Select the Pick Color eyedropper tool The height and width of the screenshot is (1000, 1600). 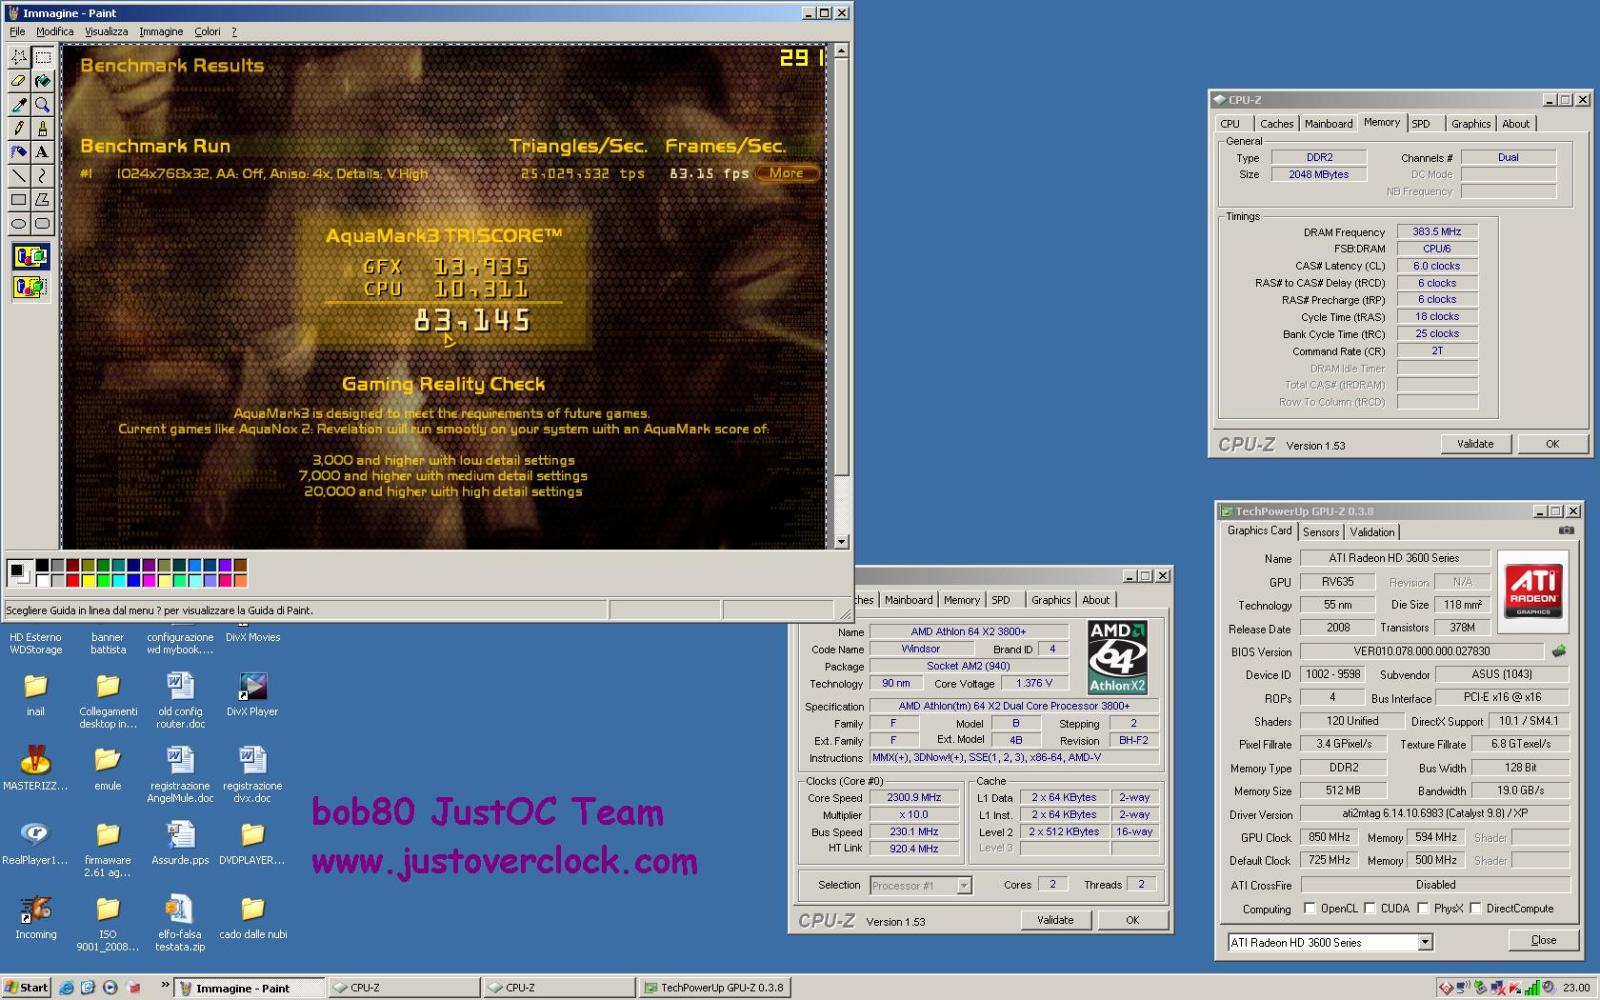tap(18, 104)
